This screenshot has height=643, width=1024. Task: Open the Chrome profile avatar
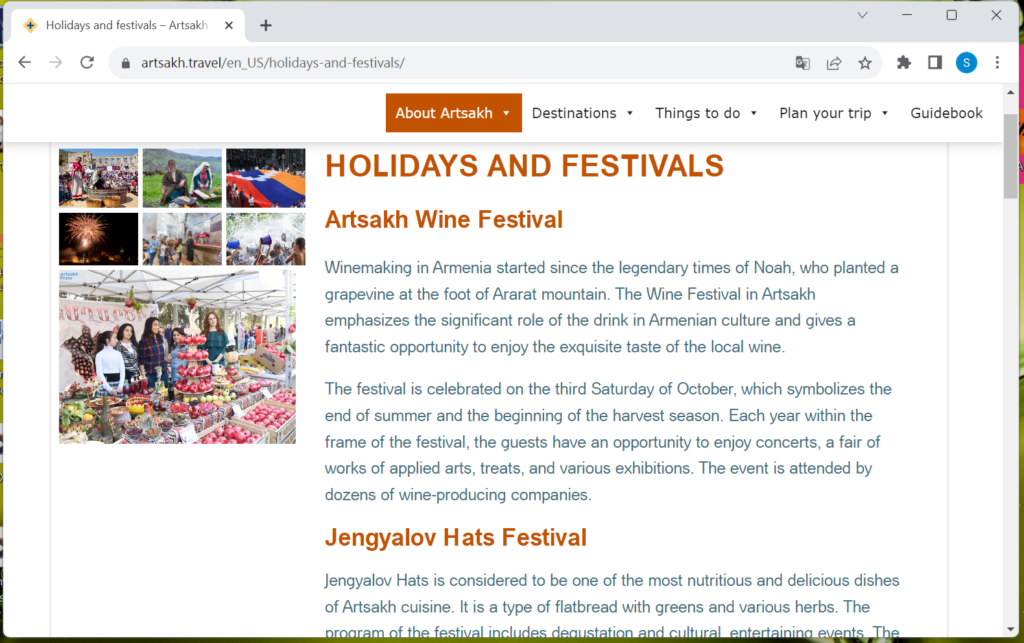[x=966, y=63]
